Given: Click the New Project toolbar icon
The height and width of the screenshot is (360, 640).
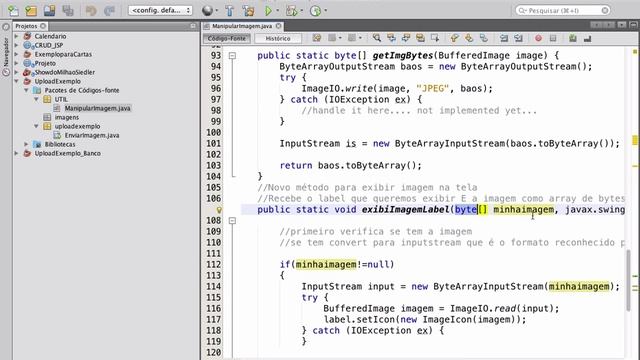Looking at the screenshot, I should coord(31,11).
